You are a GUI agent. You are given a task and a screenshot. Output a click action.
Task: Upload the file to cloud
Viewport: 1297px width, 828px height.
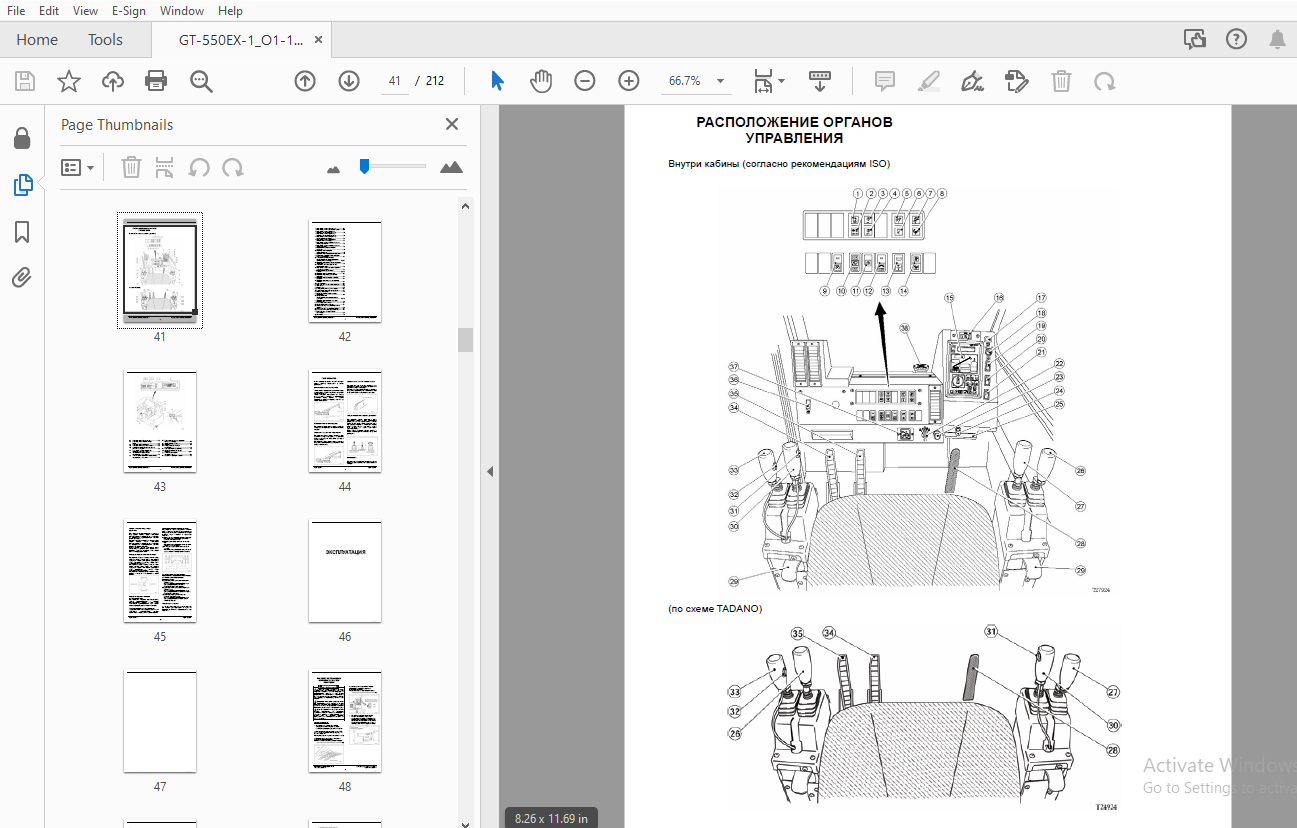(x=113, y=81)
